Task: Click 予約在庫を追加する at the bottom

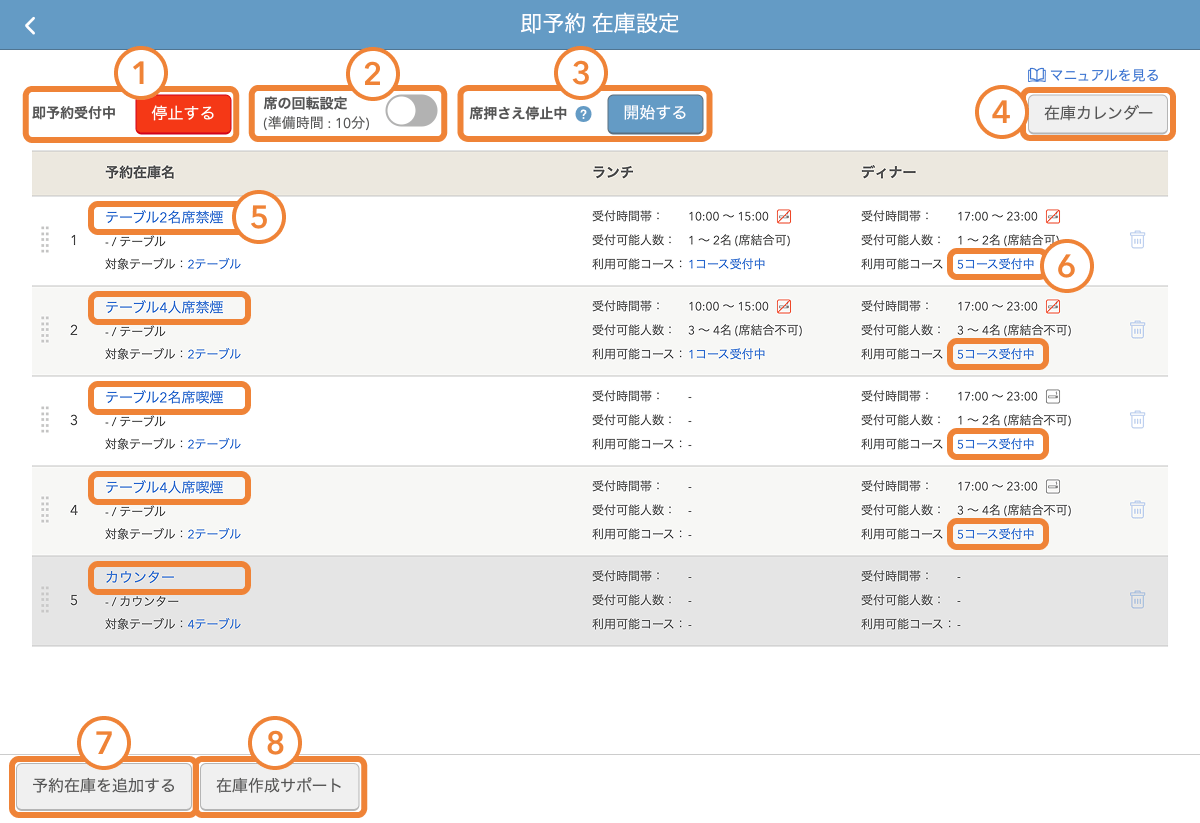Action: click(104, 785)
